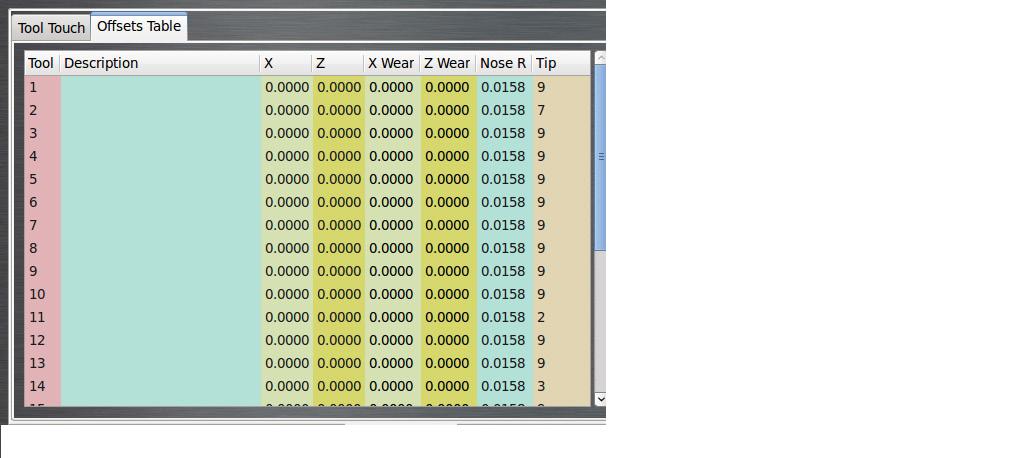Viewport: 1024px width, 458px height.
Task: Click the Tip value 3 of tool 14
Action: coord(561,386)
